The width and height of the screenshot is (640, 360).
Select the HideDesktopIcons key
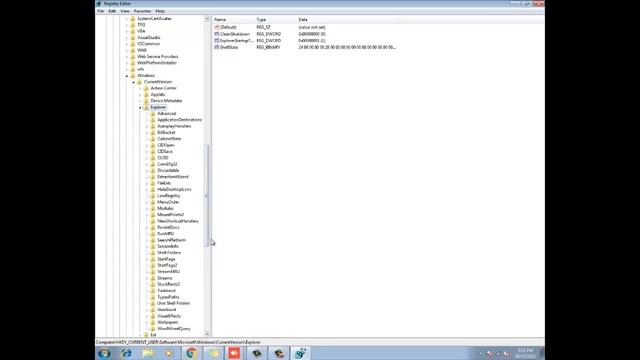[174, 189]
